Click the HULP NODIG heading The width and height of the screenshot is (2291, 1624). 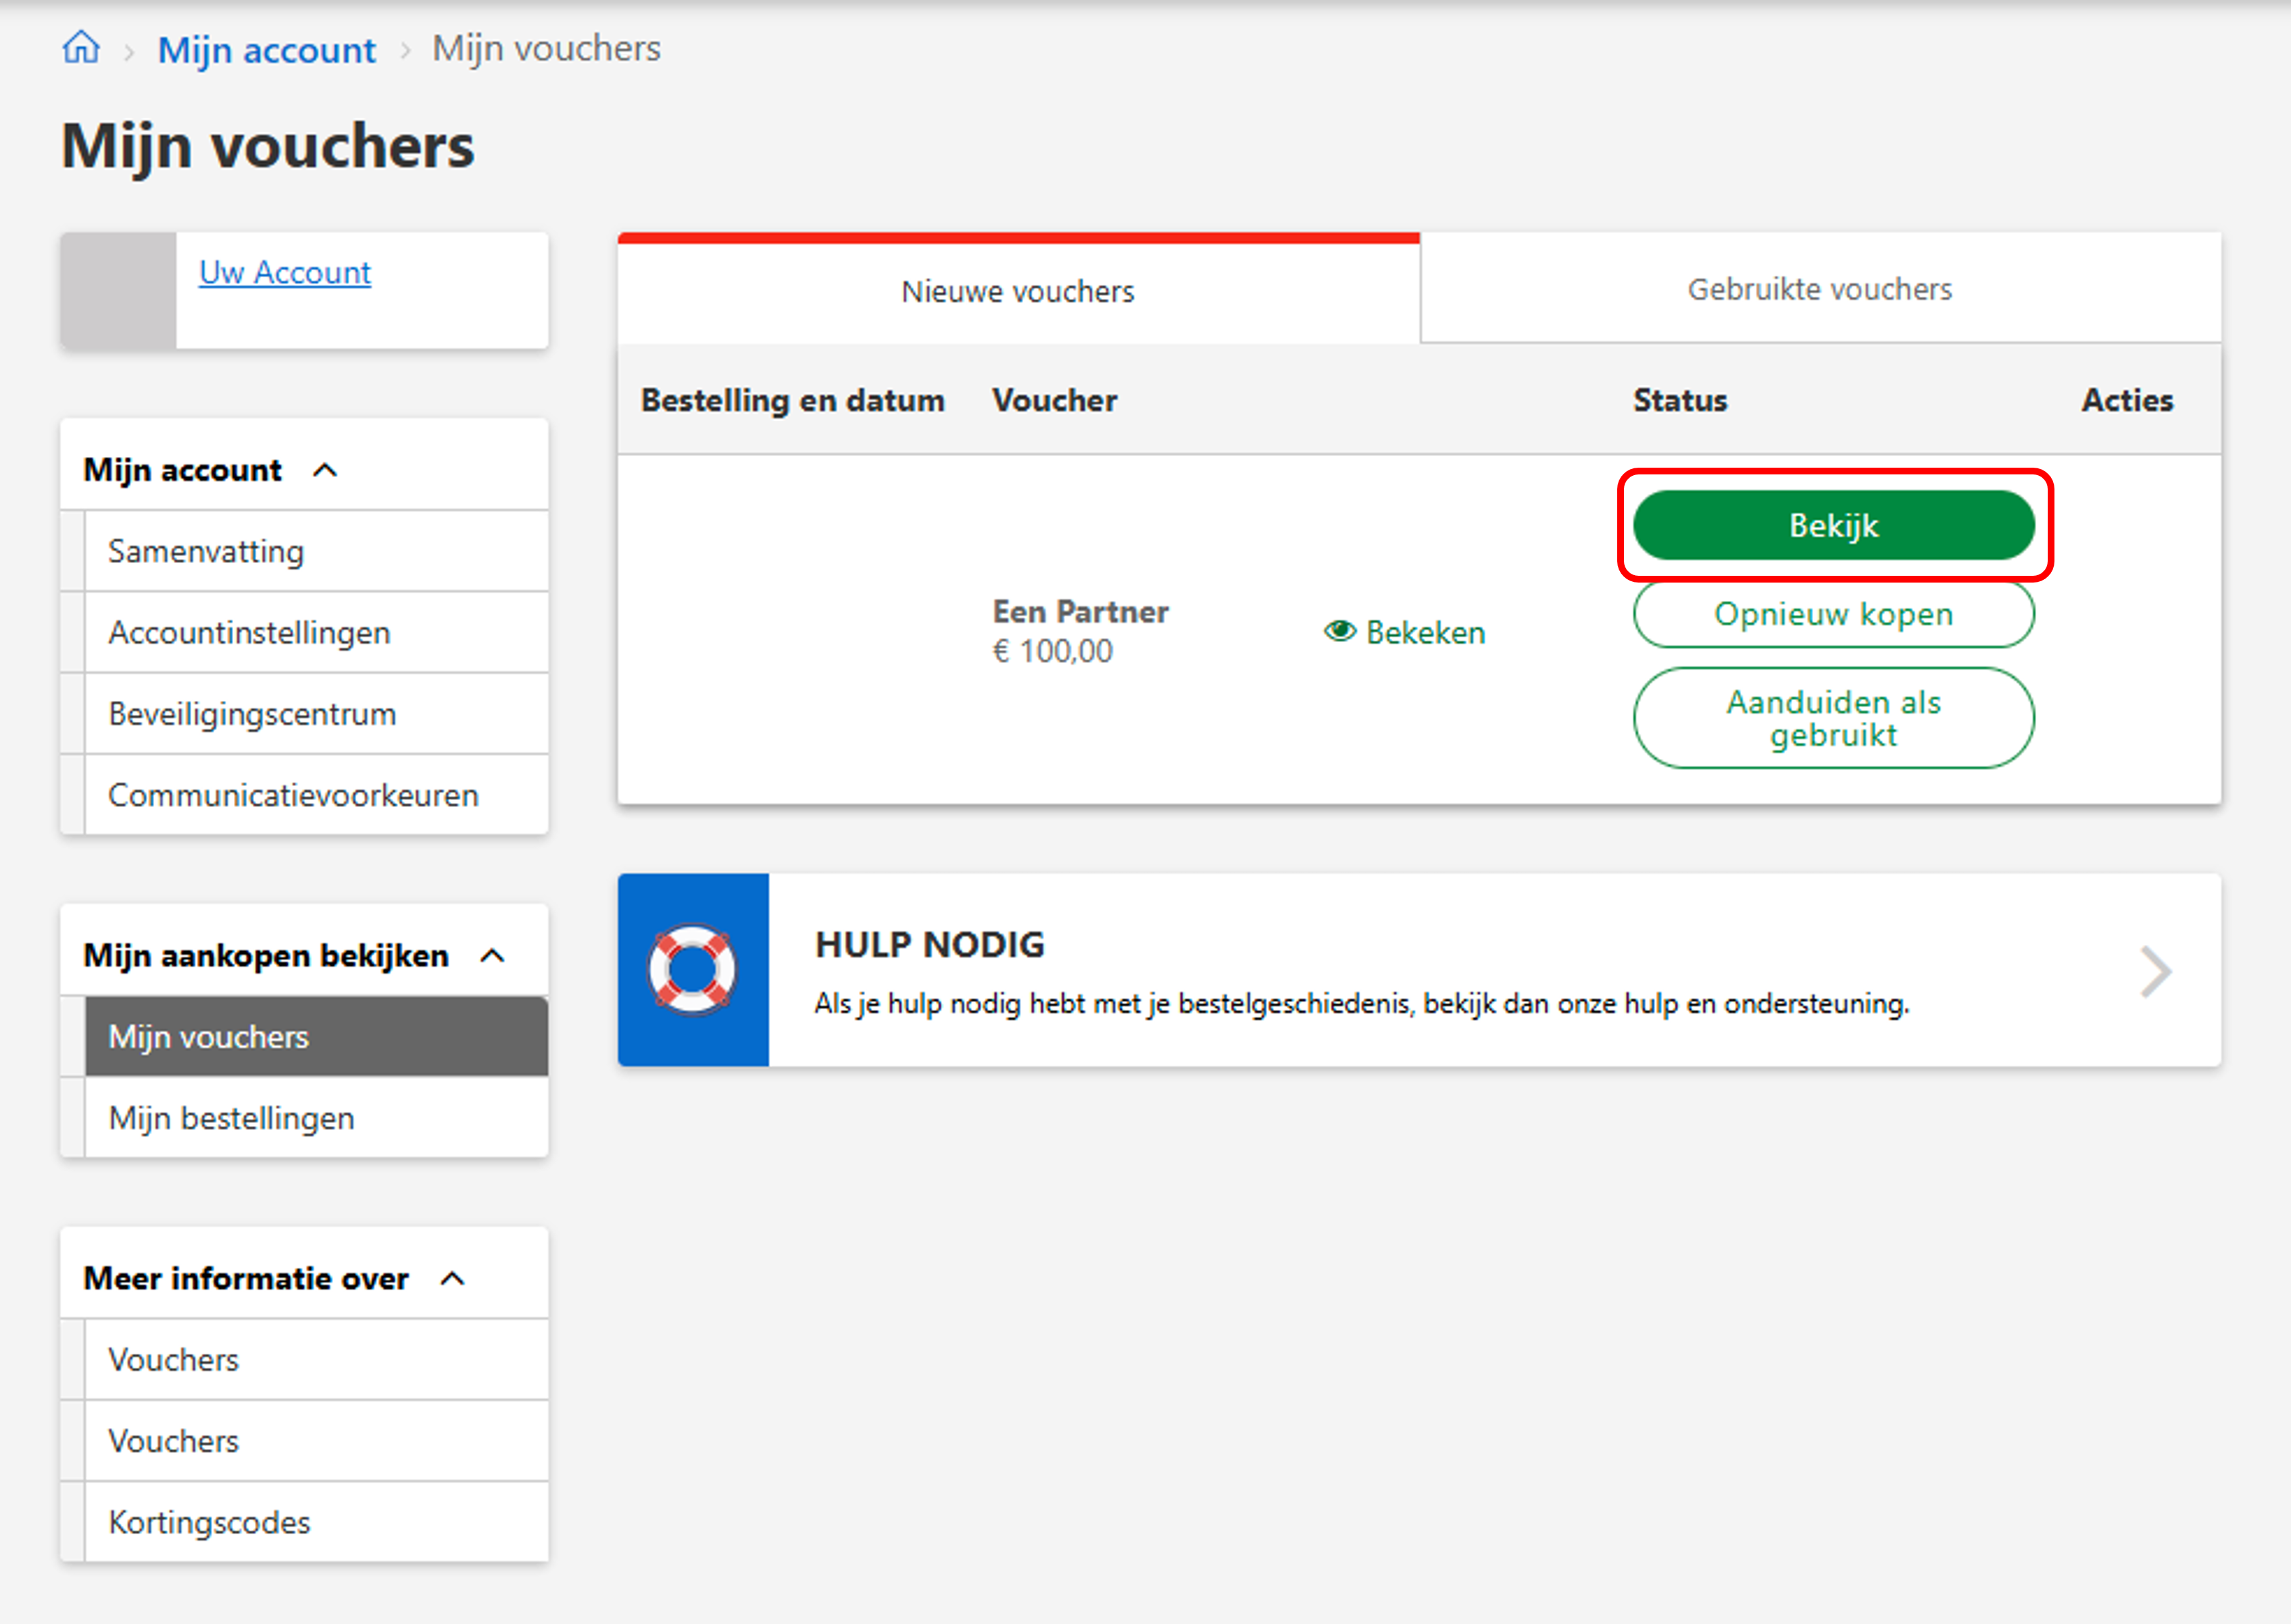[x=930, y=944]
